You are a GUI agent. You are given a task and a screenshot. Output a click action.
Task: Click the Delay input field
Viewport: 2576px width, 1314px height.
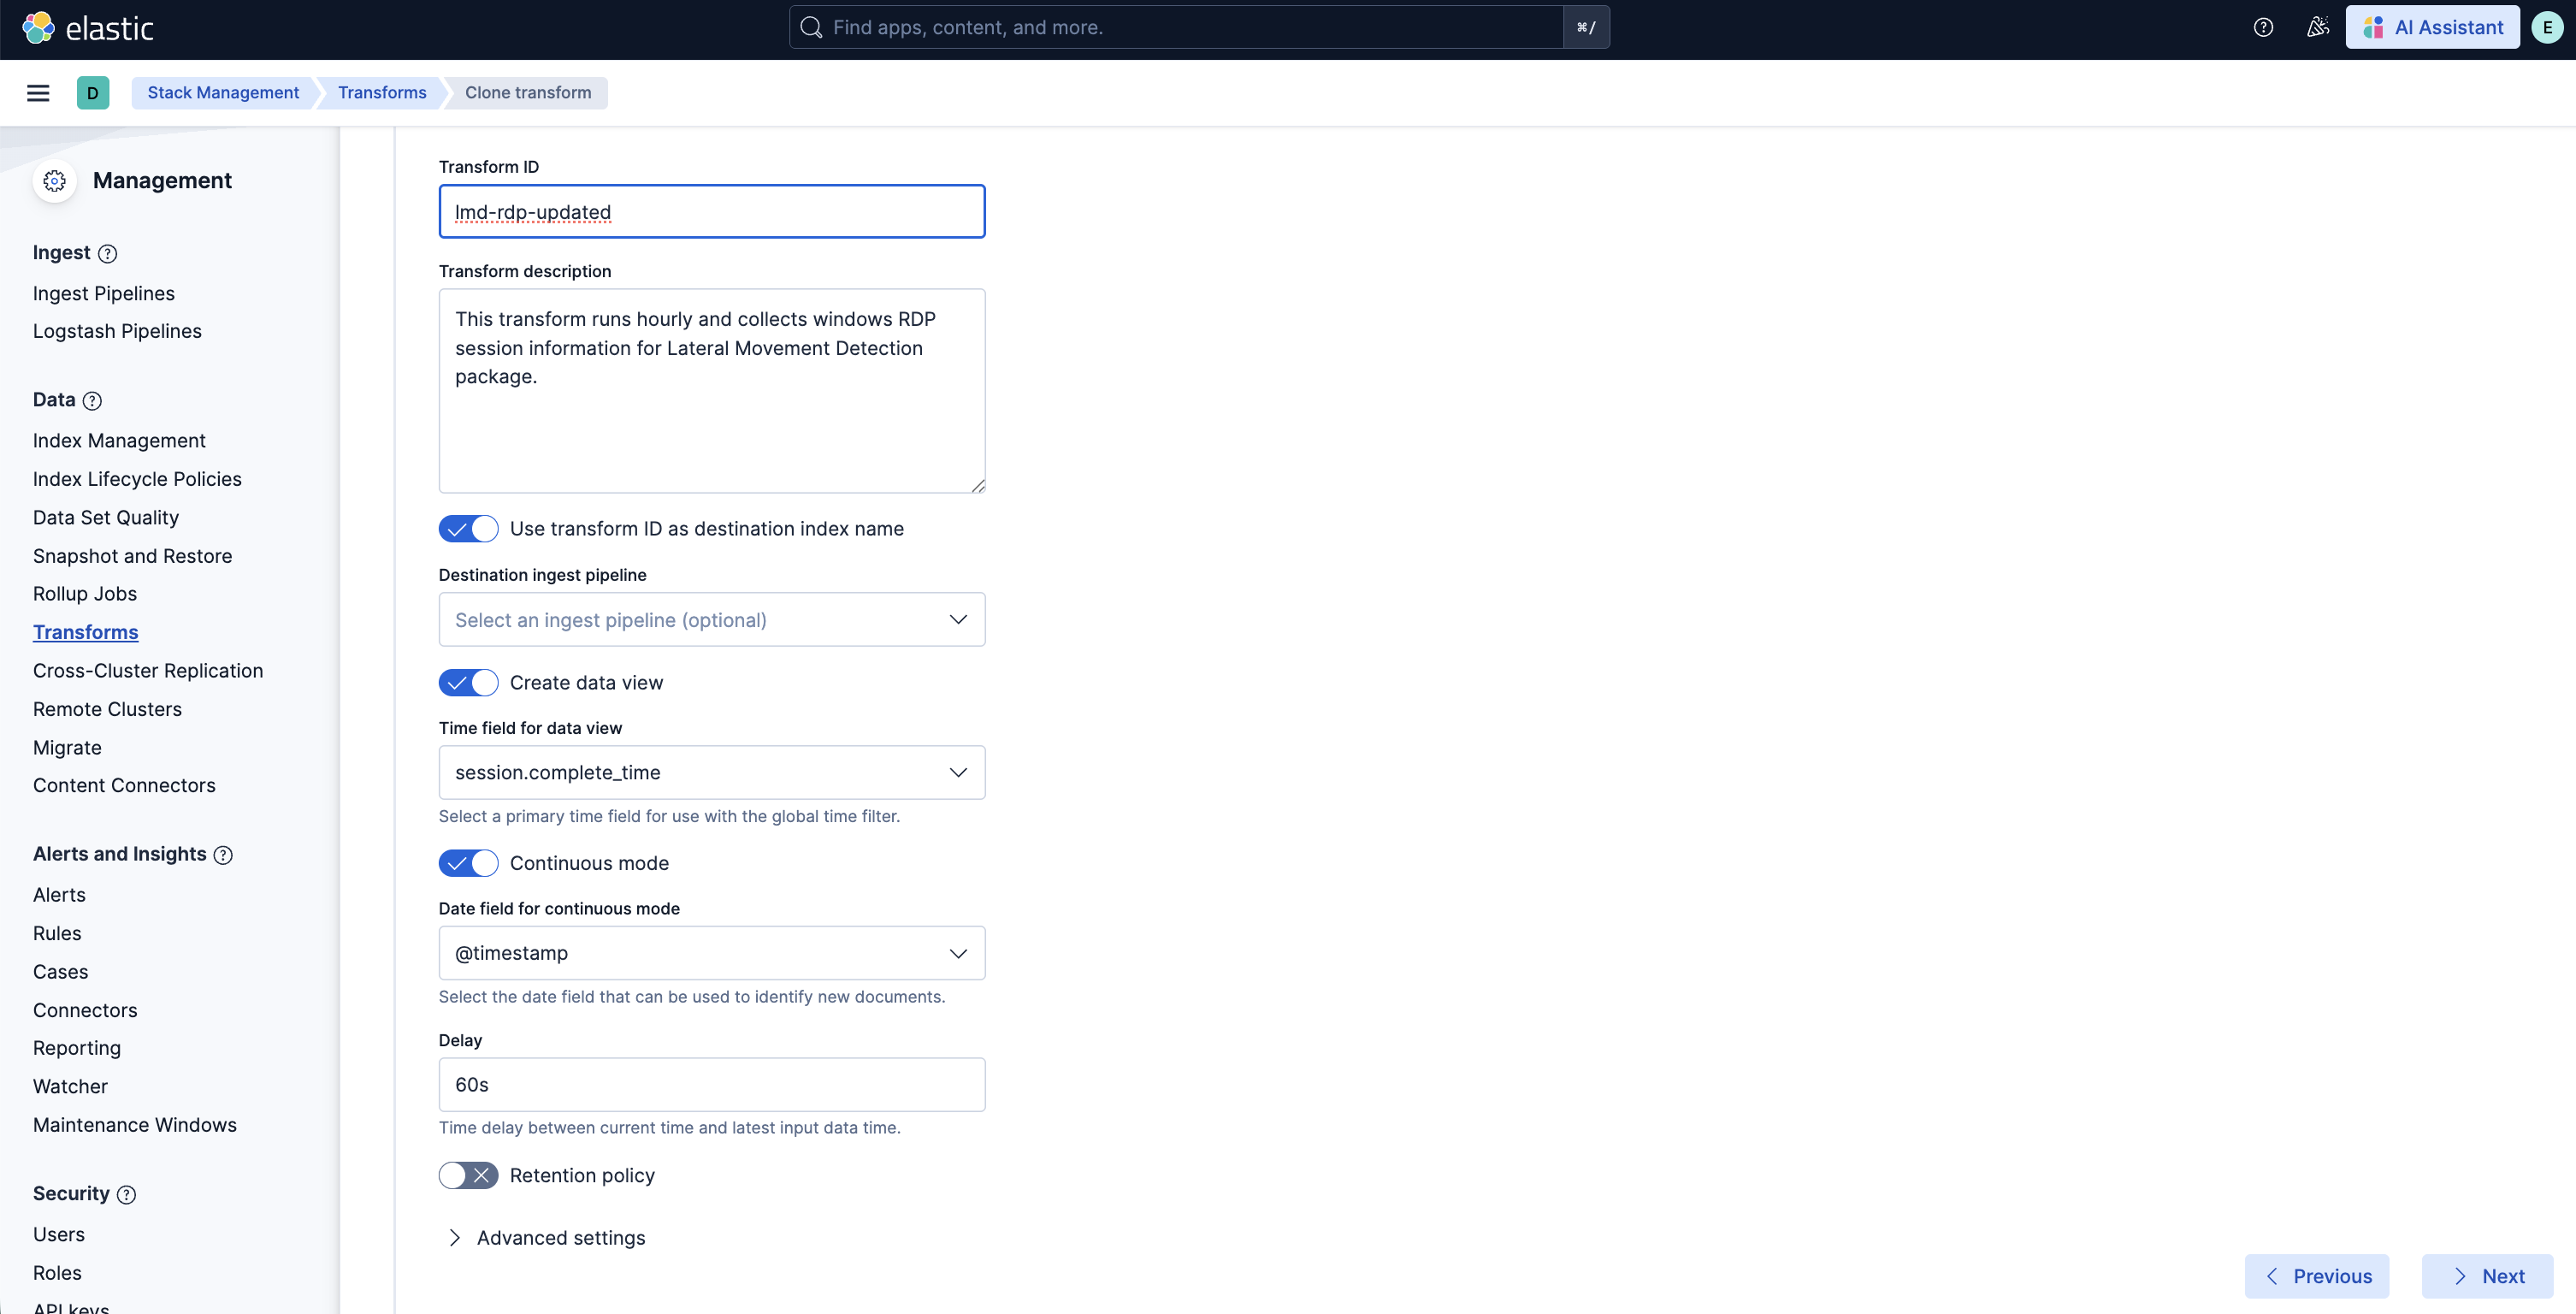pos(711,1085)
